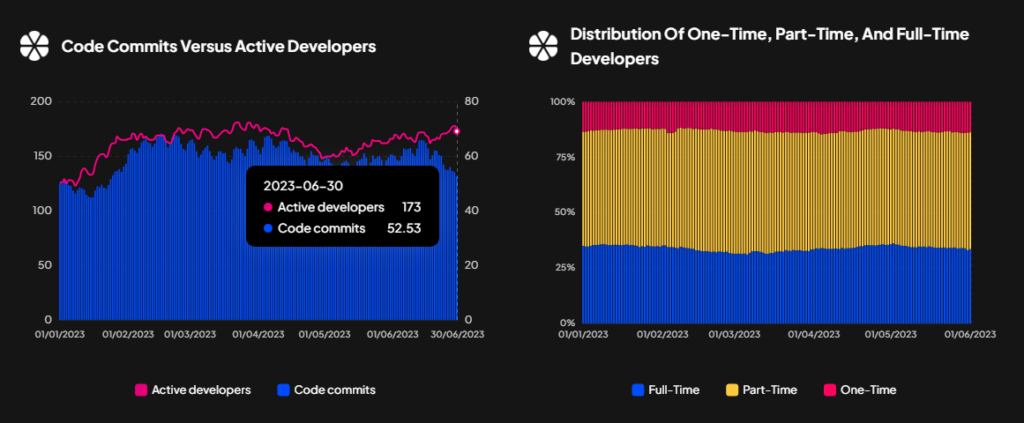1024x423 pixels.
Task: Click the Active developers legend label
Action: tap(201, 390)
